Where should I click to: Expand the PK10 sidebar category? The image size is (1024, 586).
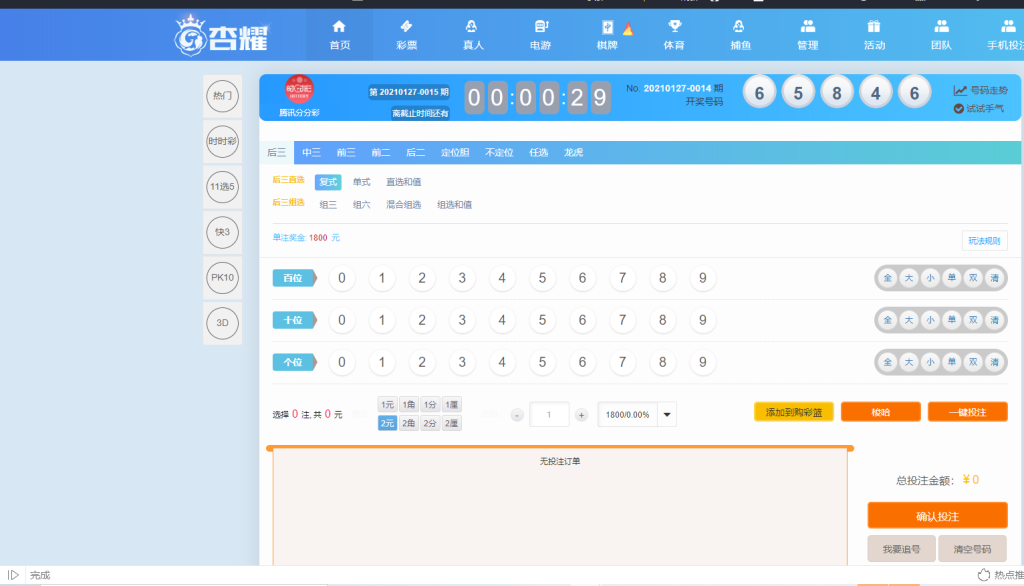pyautogui.click(x=222, y=278)
